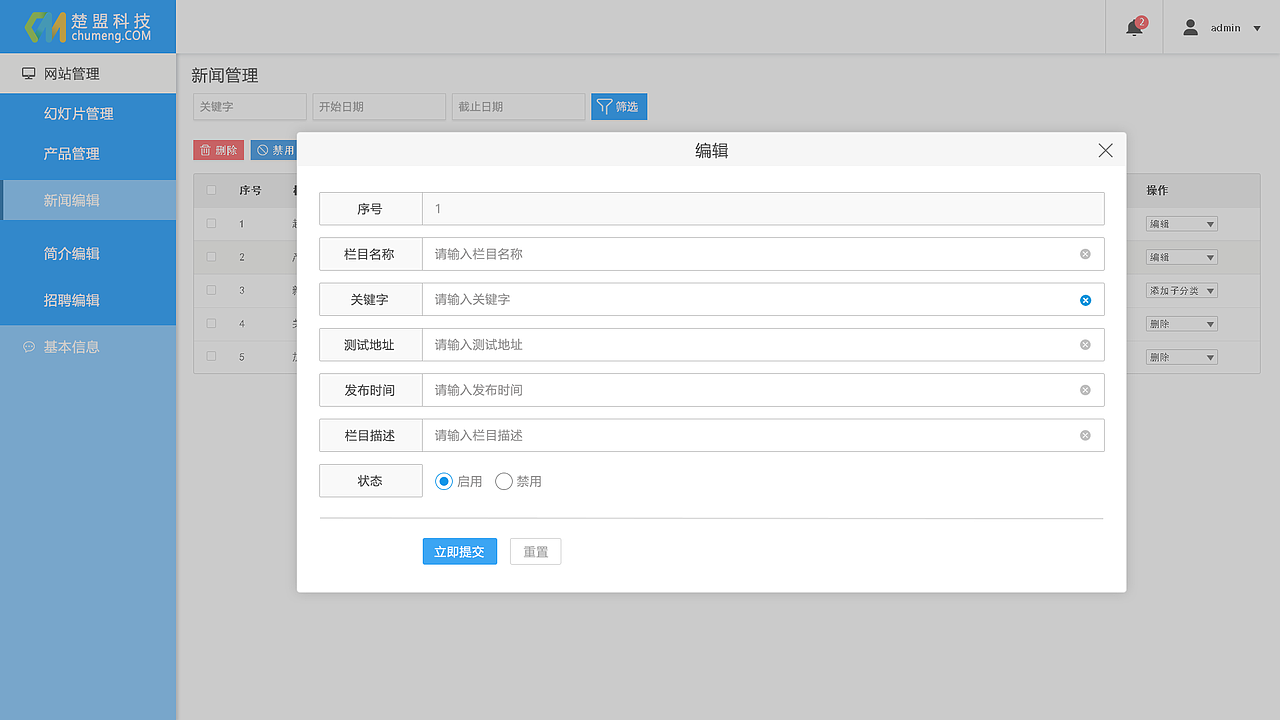Open the admin account dropdown arrow
Viewport: 1280px width, 720px height.
tap(1257, 28)
